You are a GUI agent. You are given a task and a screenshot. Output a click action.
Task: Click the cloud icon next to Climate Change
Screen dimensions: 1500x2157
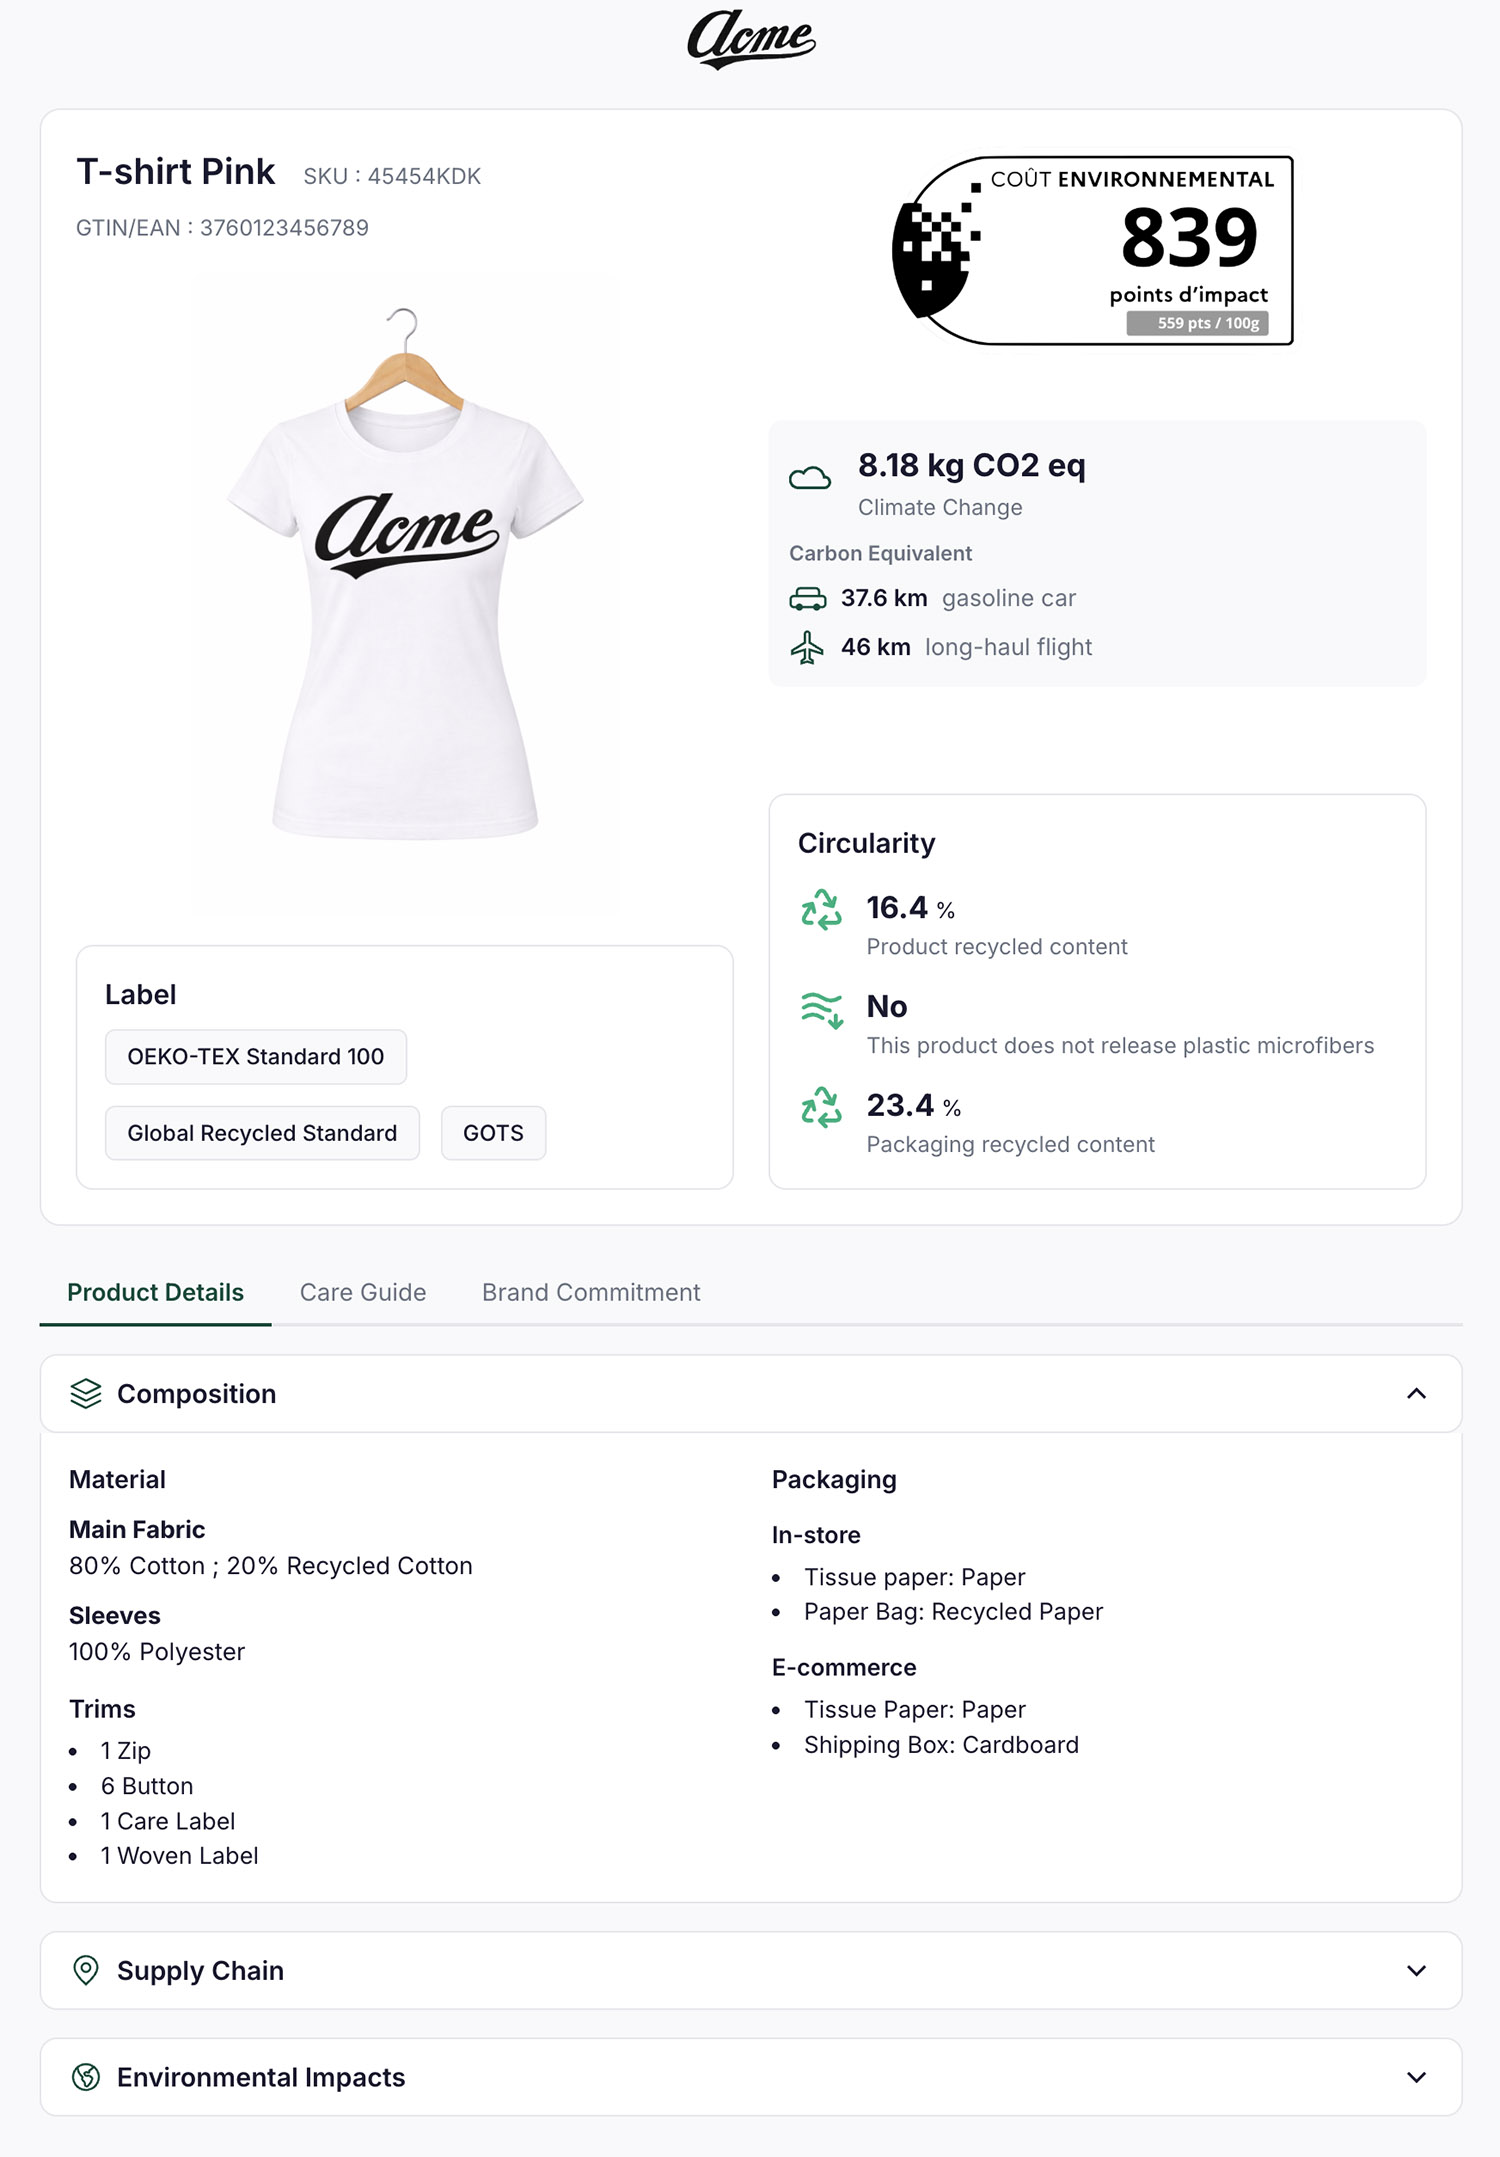[x=813, y=478]
